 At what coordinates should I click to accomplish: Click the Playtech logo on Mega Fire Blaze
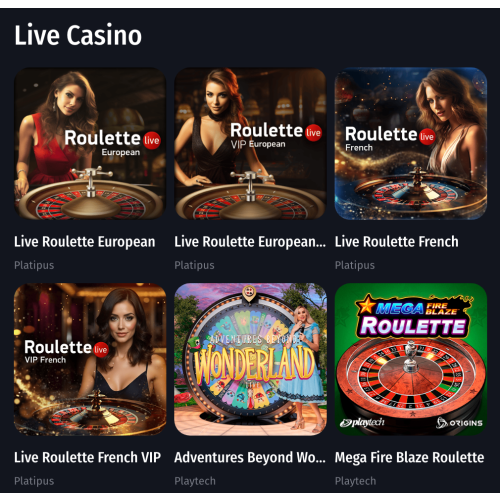click(x=362, y=423)
